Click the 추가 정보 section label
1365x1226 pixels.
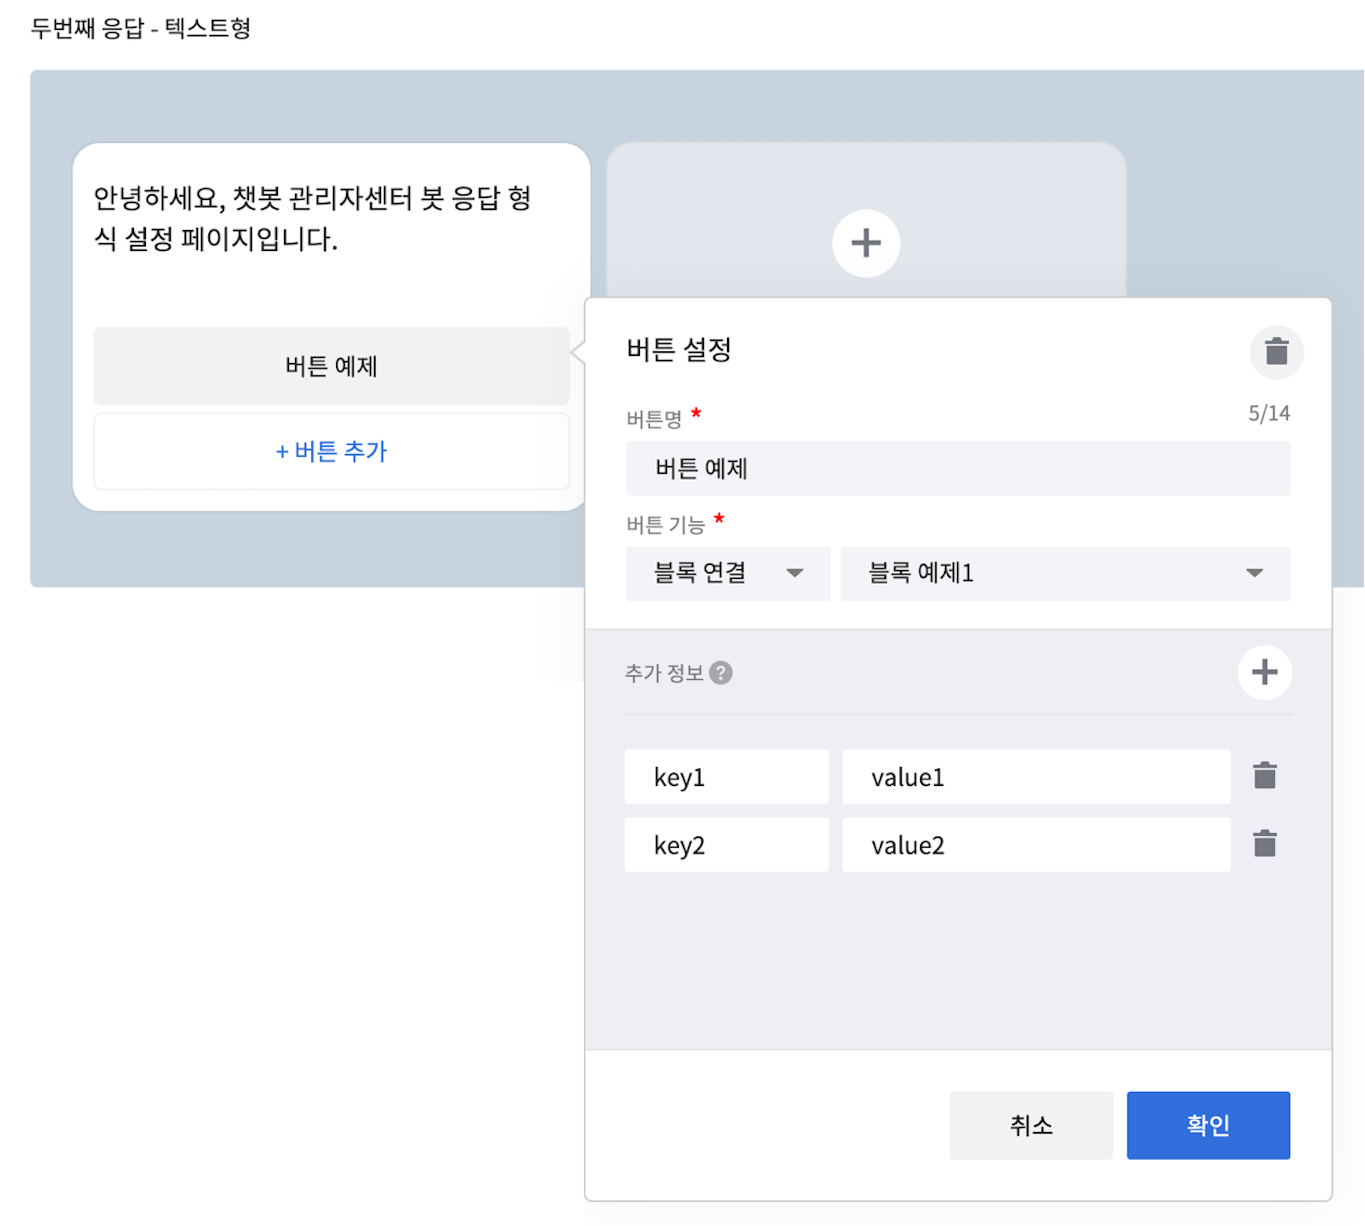click(x=664, y=673)
